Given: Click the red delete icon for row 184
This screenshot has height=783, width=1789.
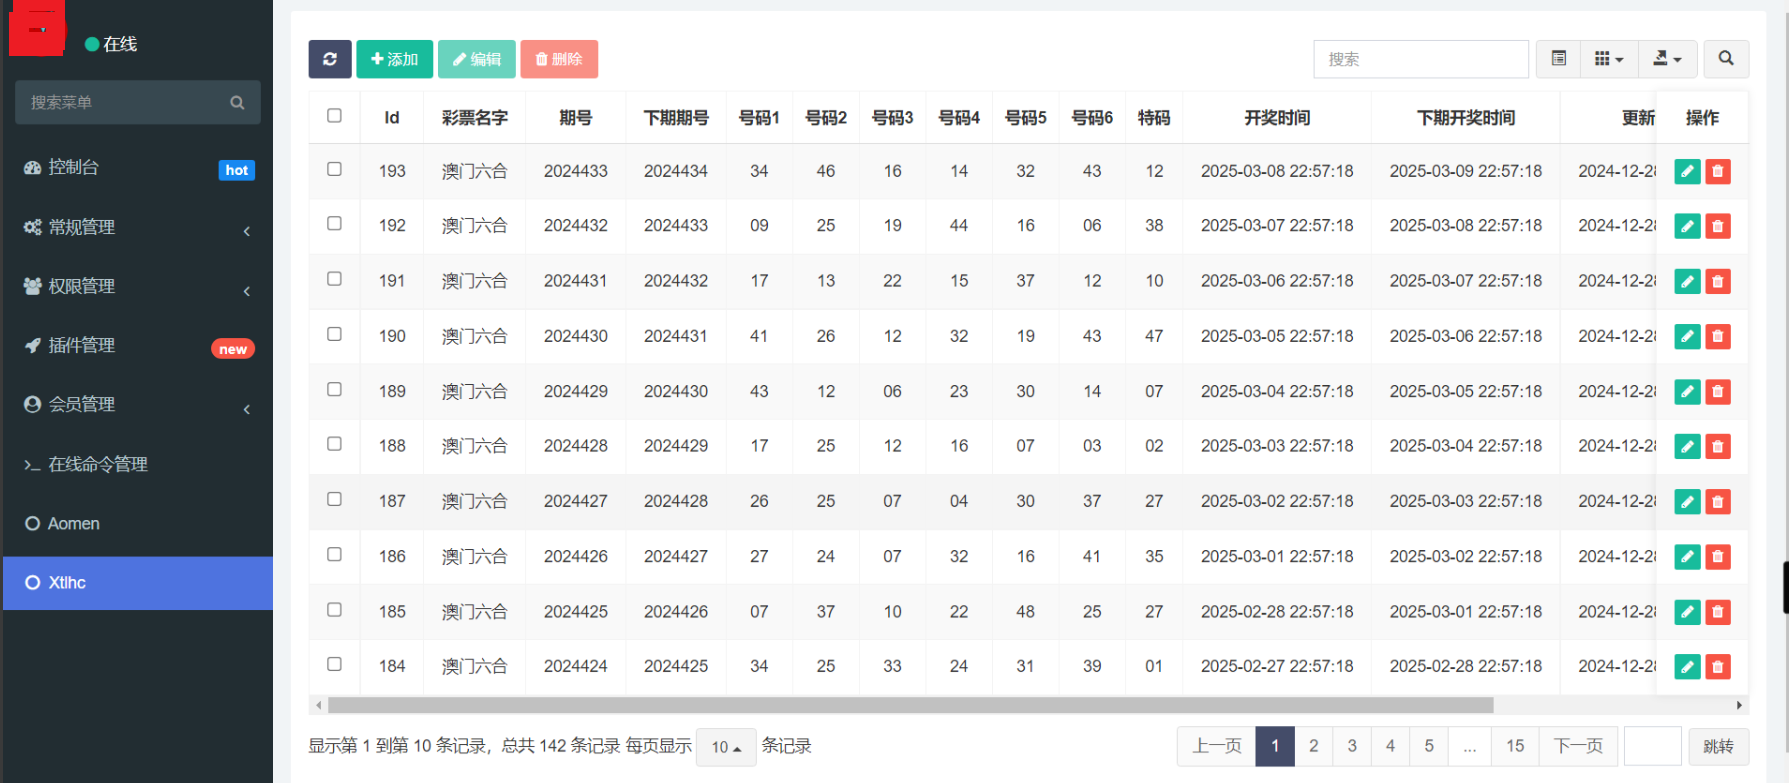Looking at the screenshot, I should (x=1718, y=667).
